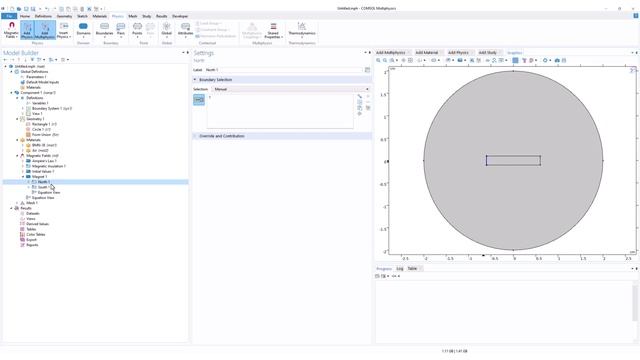The image size is (640, 360).
Task: Open the Pairs ribbon button
Action: point(121,30)
